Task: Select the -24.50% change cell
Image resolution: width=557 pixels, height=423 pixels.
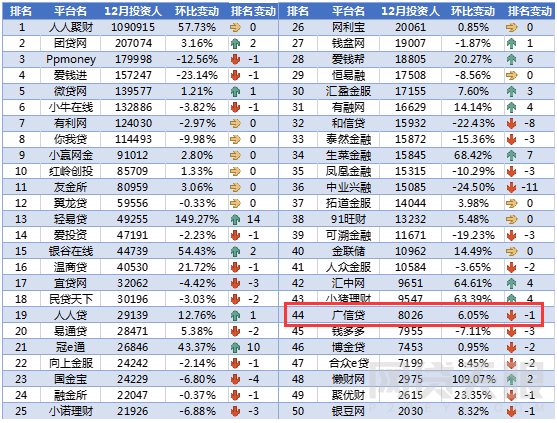Action: [x=473, y=187]
